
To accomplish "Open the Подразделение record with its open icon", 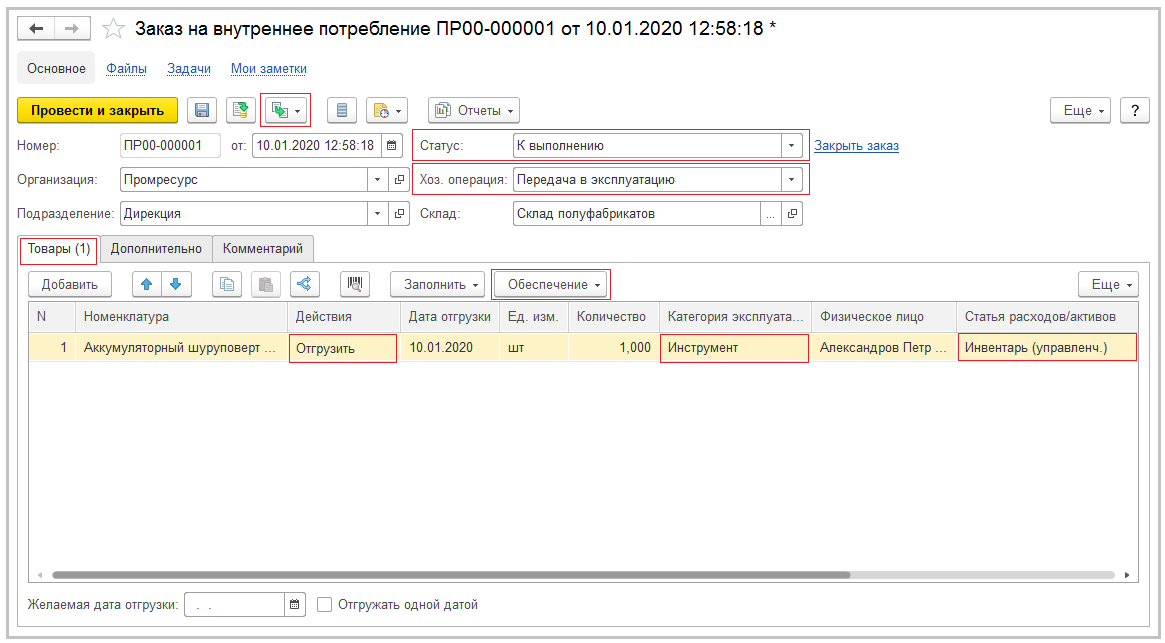I will pyautogui.click(x=399, y=214).
